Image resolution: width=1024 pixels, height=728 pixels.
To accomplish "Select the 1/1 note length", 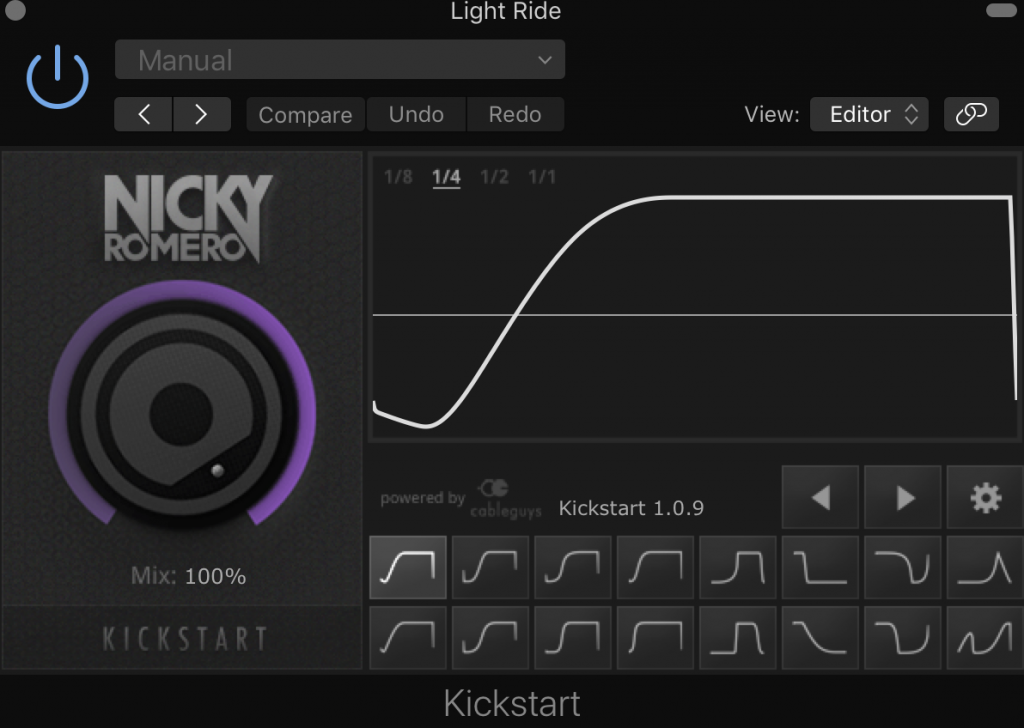I will point(542,177).
